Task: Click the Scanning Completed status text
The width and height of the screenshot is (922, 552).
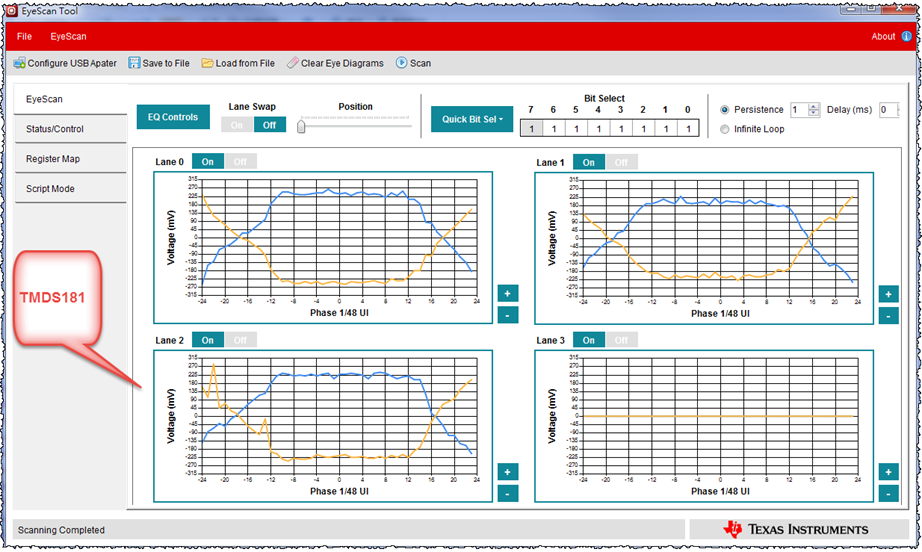Action: 61,530
